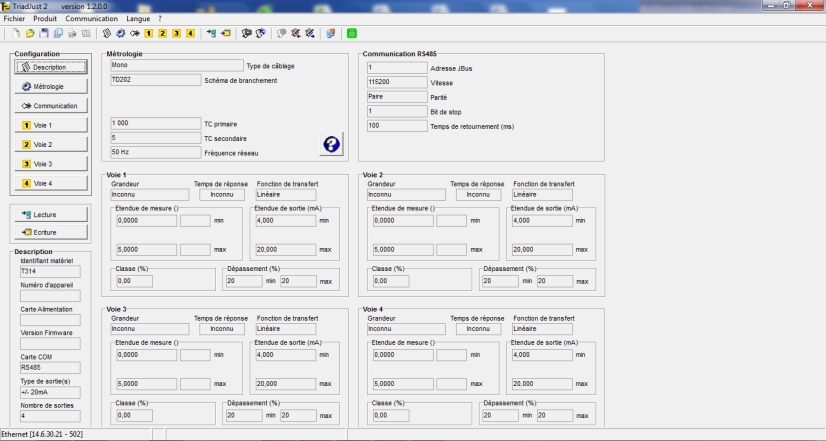Open the Fichier menu
Screen dimensions: 826x441
(x=14, y=18)
